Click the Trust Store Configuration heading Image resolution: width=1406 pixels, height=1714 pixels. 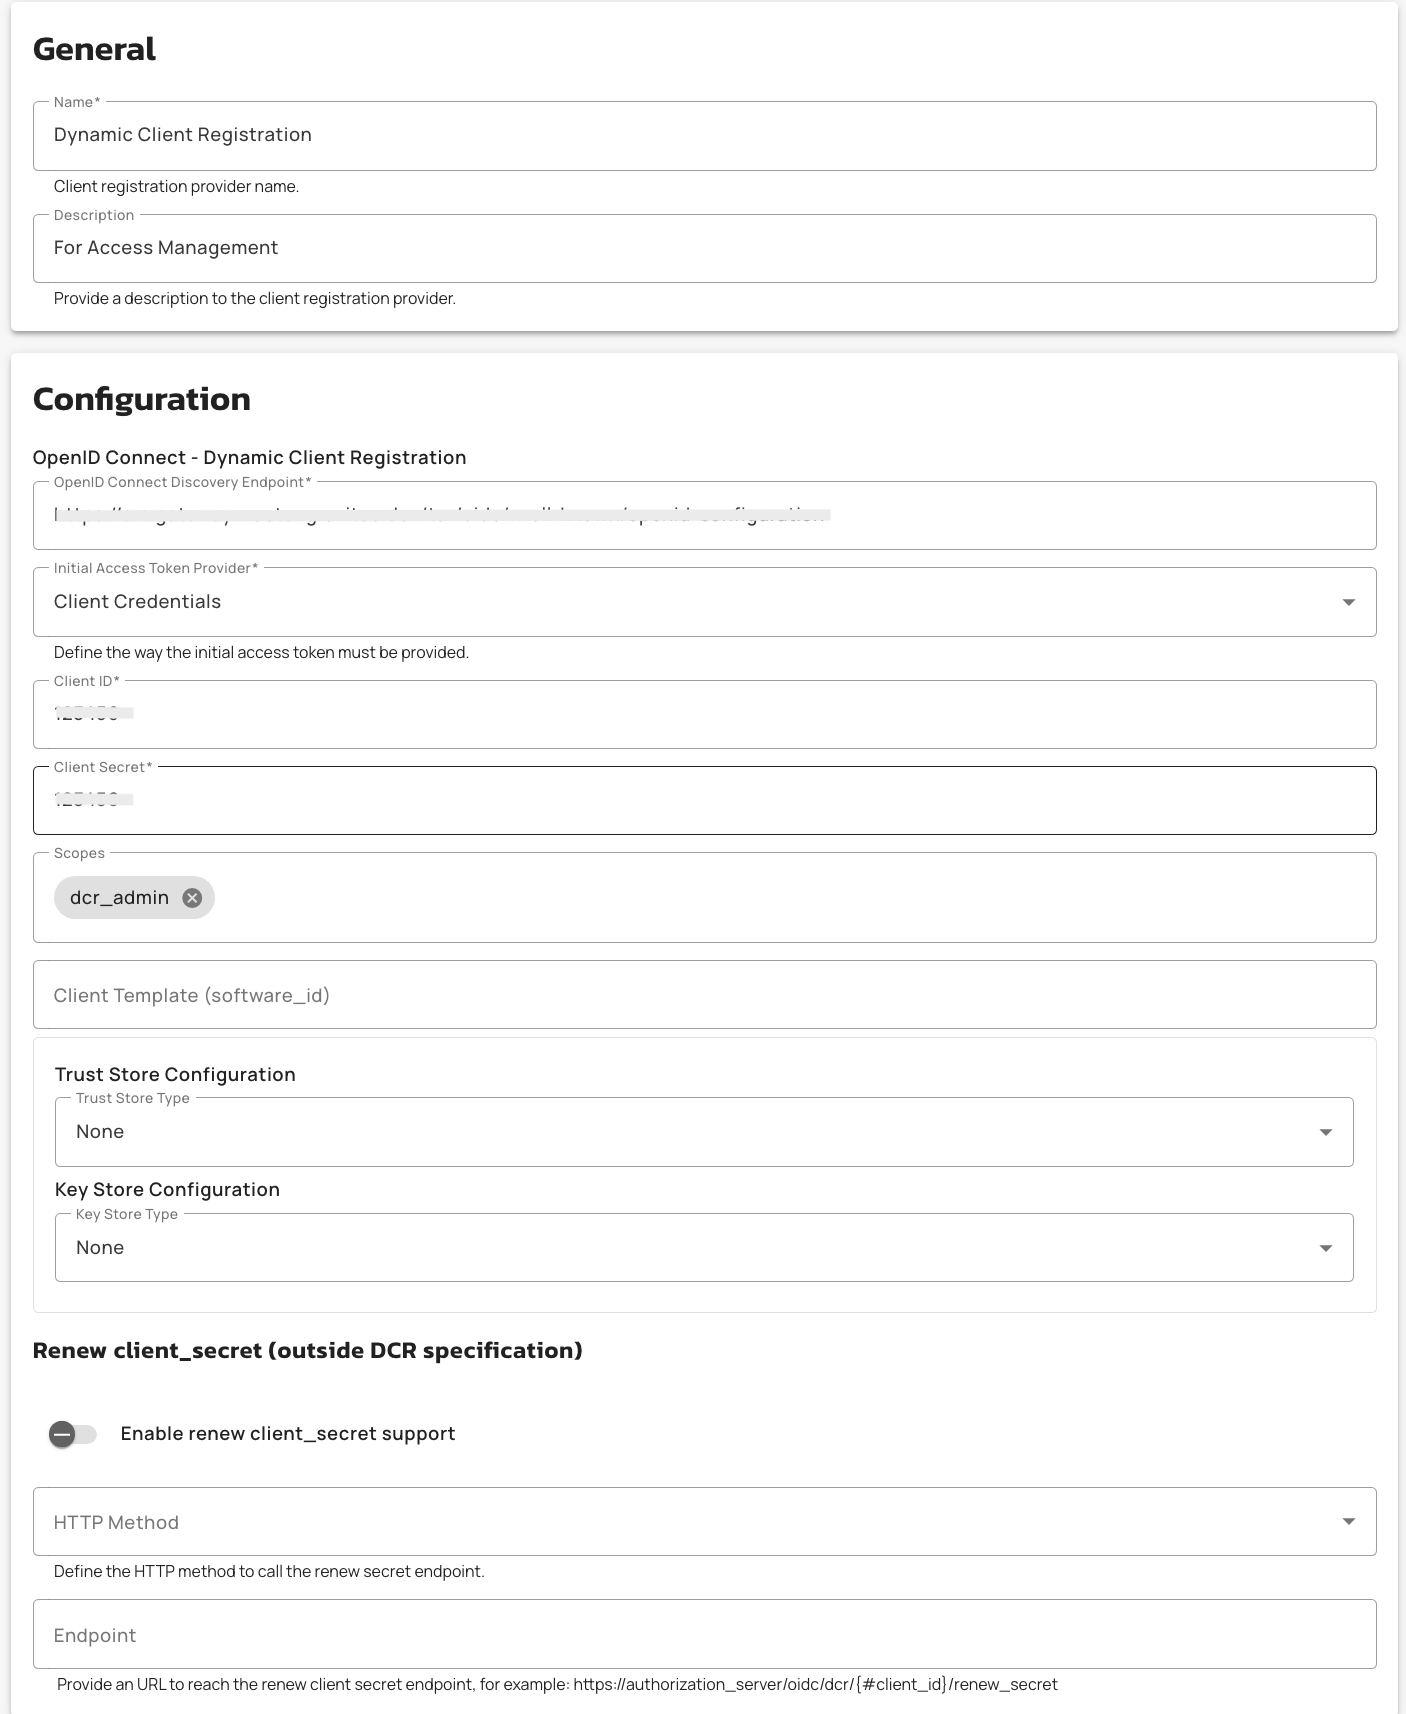(175, 1075)
